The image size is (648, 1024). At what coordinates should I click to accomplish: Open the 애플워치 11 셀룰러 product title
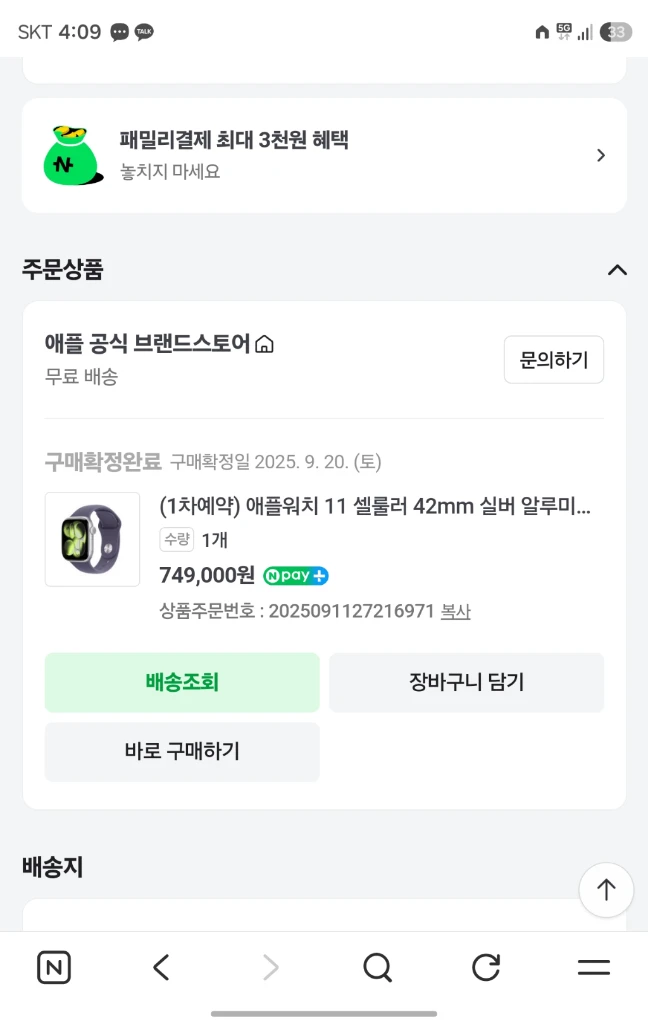[375, 506]
